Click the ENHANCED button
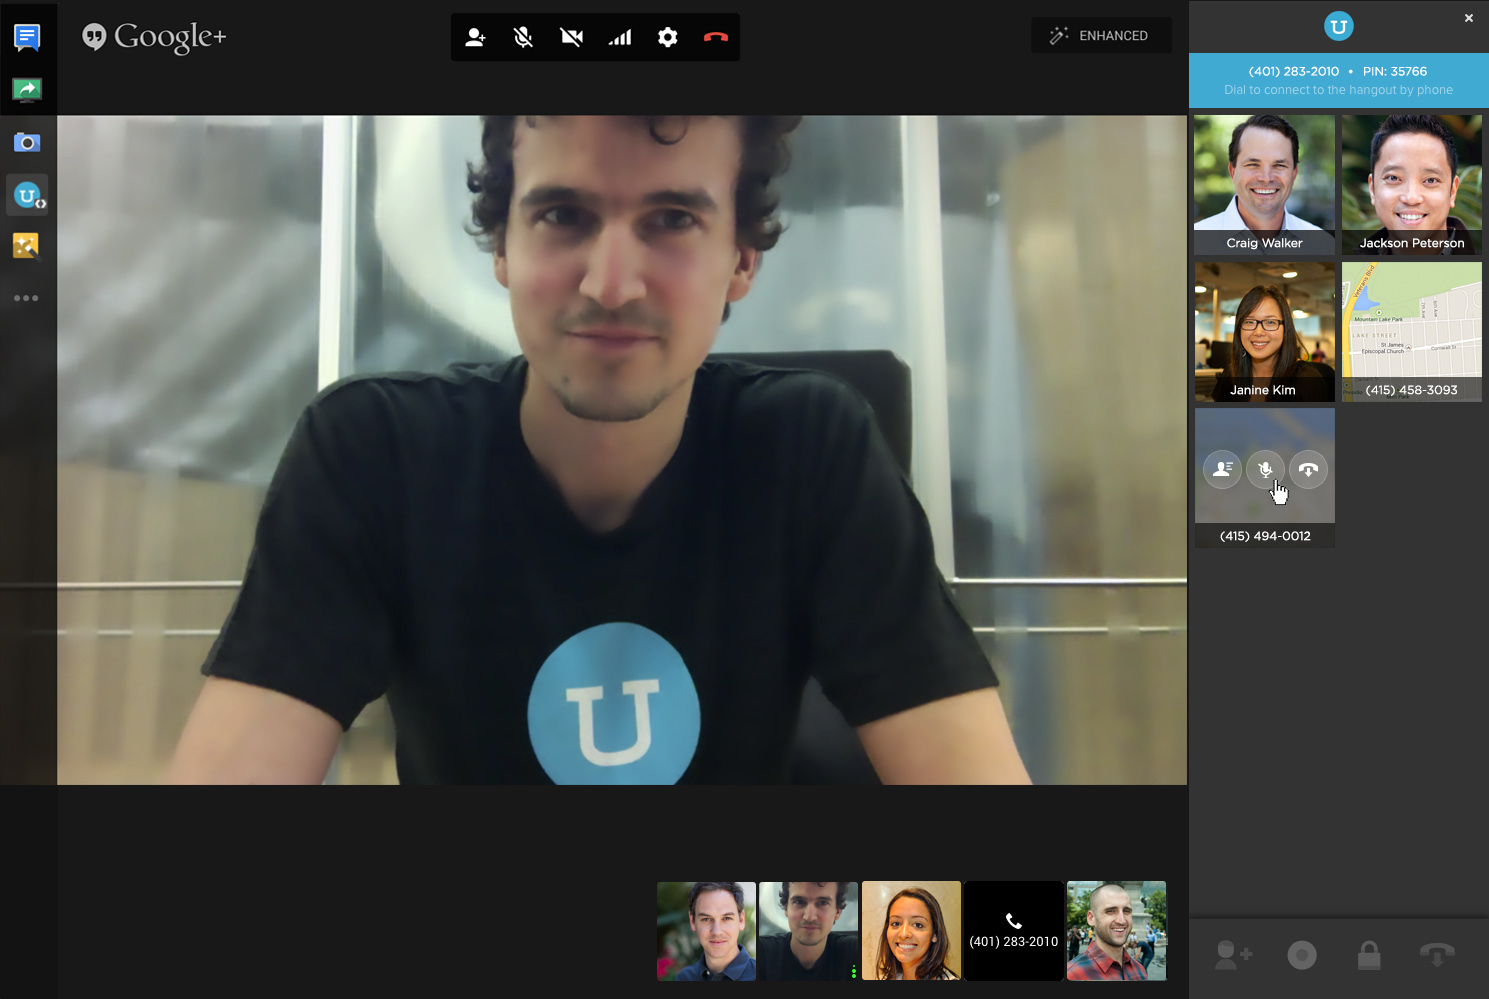The width and height of the screenshot is (1489, 999). [1100, 36]
